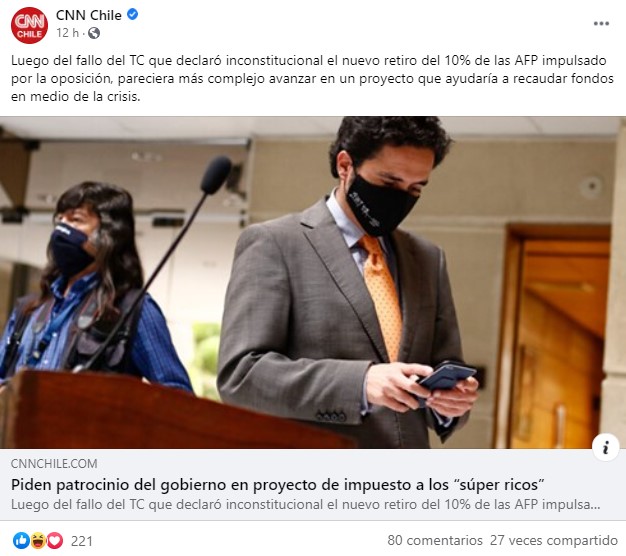Click the 12 h post timestamp

(67, 33)
